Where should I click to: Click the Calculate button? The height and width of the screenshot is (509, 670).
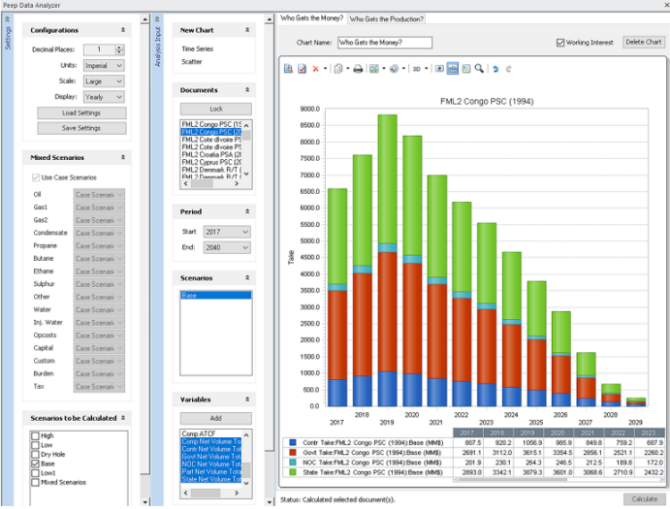[644, 499]
